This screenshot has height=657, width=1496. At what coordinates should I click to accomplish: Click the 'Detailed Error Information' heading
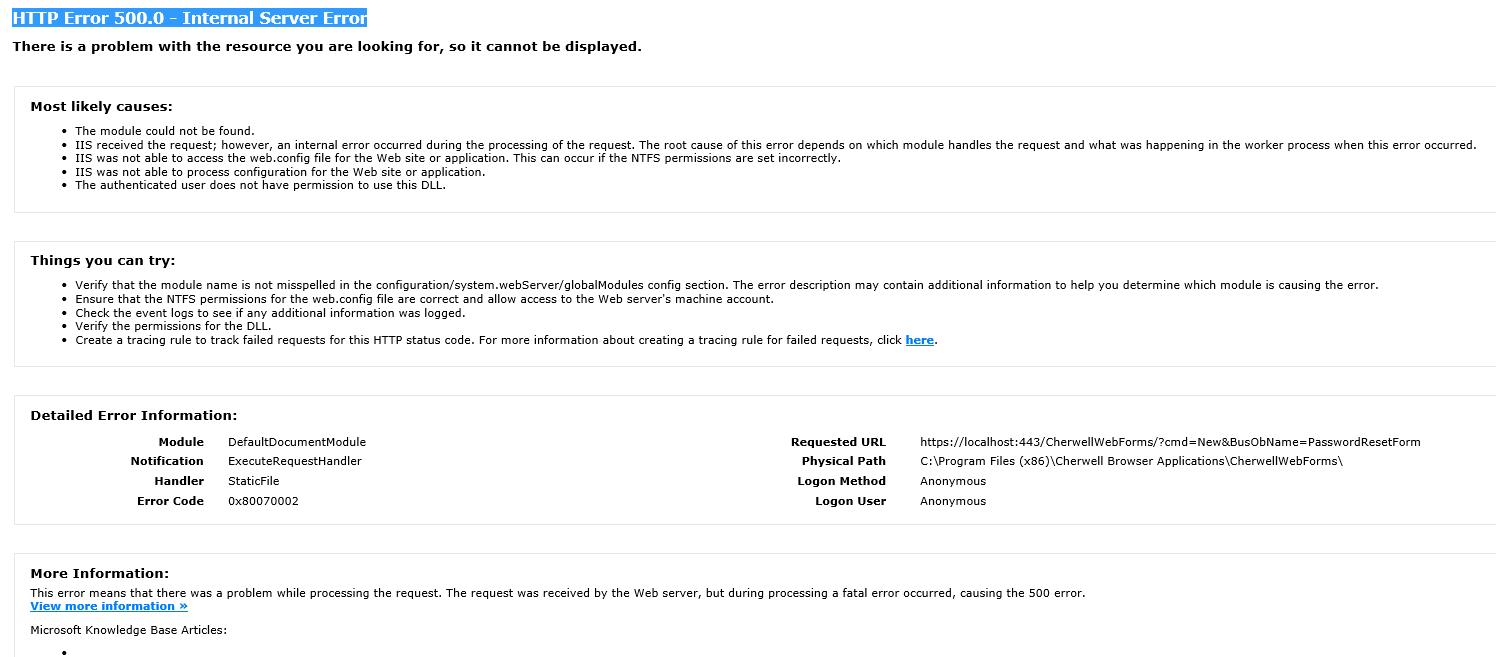click(134, 416)
